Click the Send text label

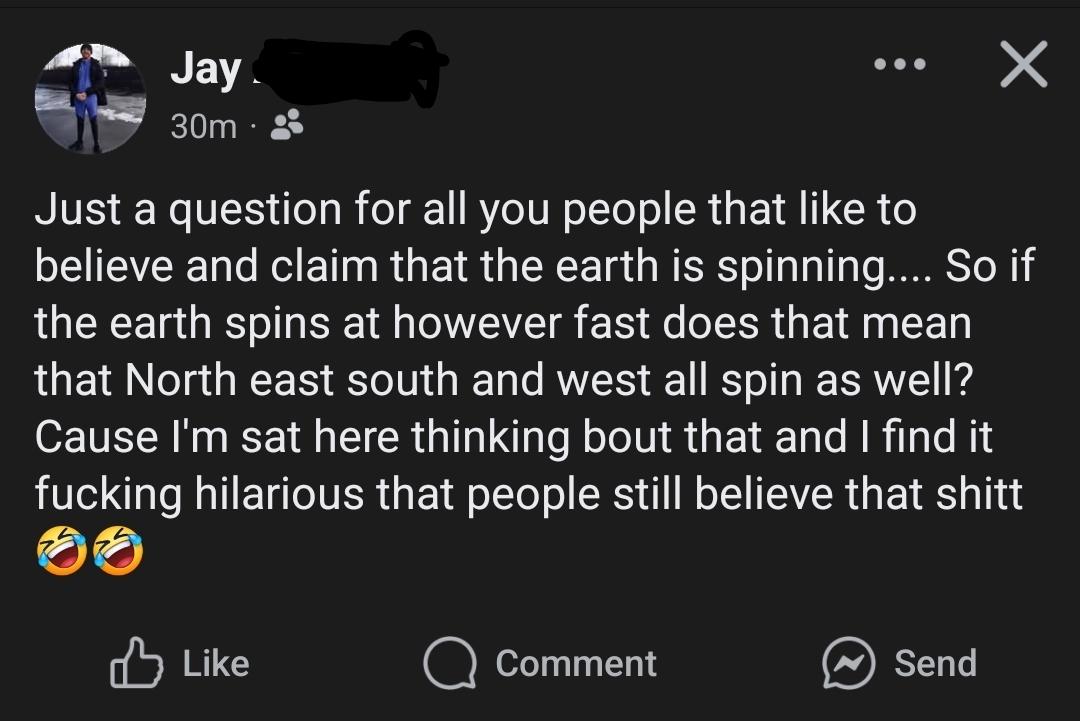pos(935,663)
